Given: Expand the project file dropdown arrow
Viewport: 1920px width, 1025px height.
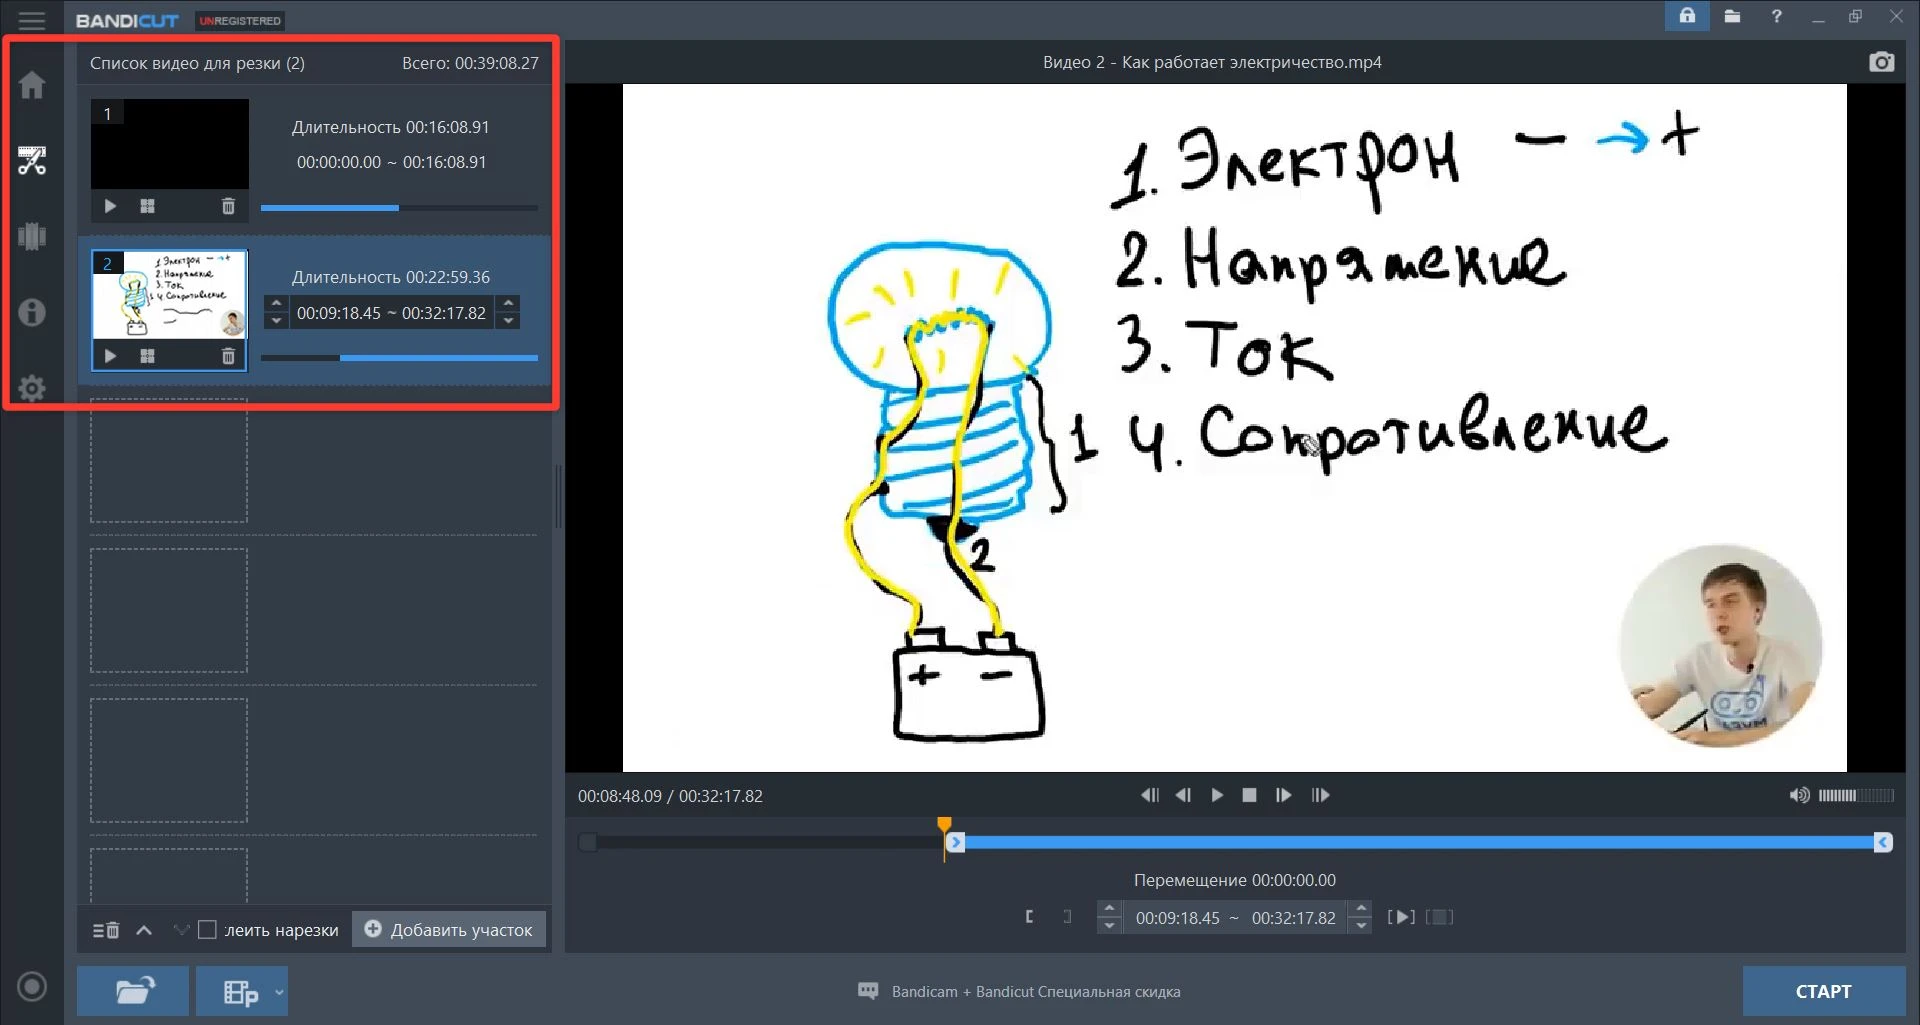Looking at the screenshot, I should tap(279, 992).
